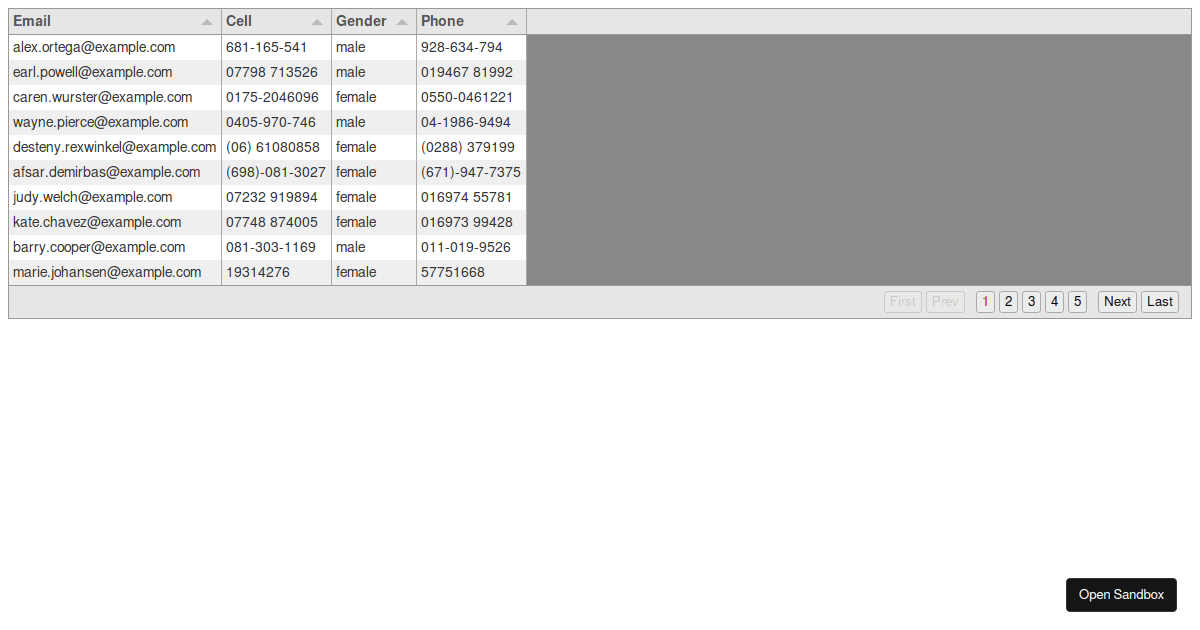
Task: Select the row for marie.johansen@example.com
Action: click(107, 272)
